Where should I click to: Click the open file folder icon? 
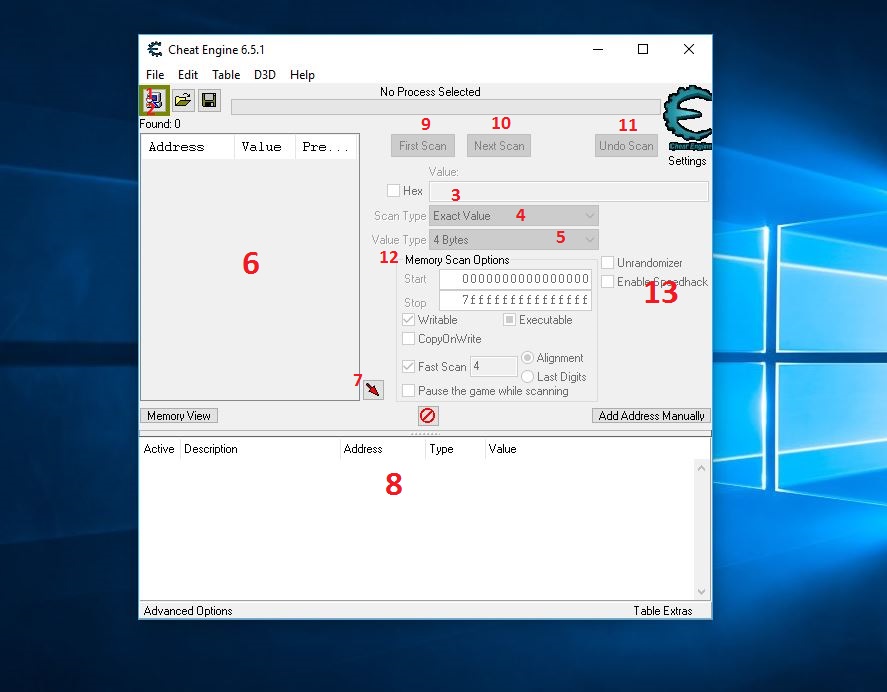pyautogui.click(x=183, y=101)
